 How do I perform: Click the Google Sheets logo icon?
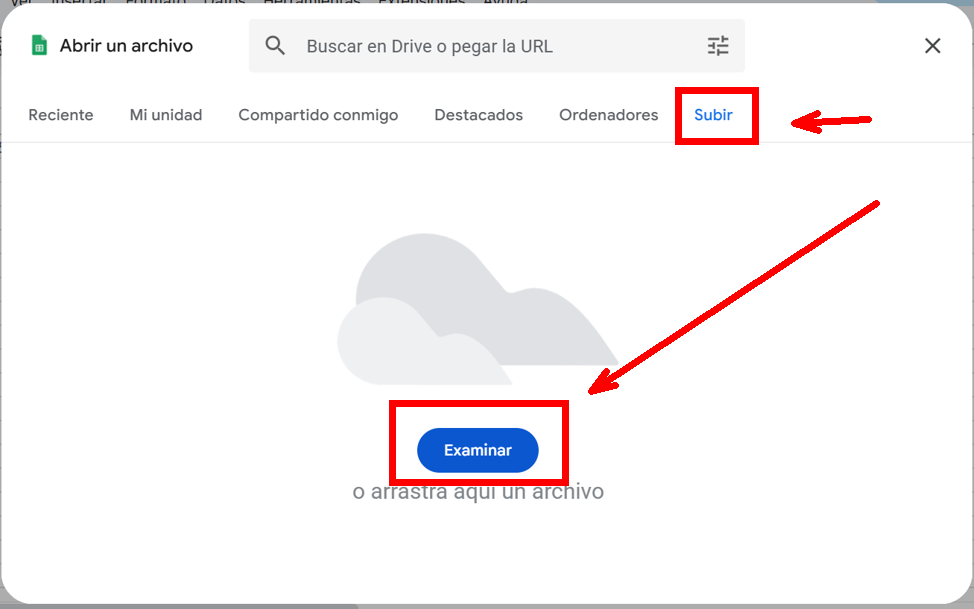coord(39,46)
